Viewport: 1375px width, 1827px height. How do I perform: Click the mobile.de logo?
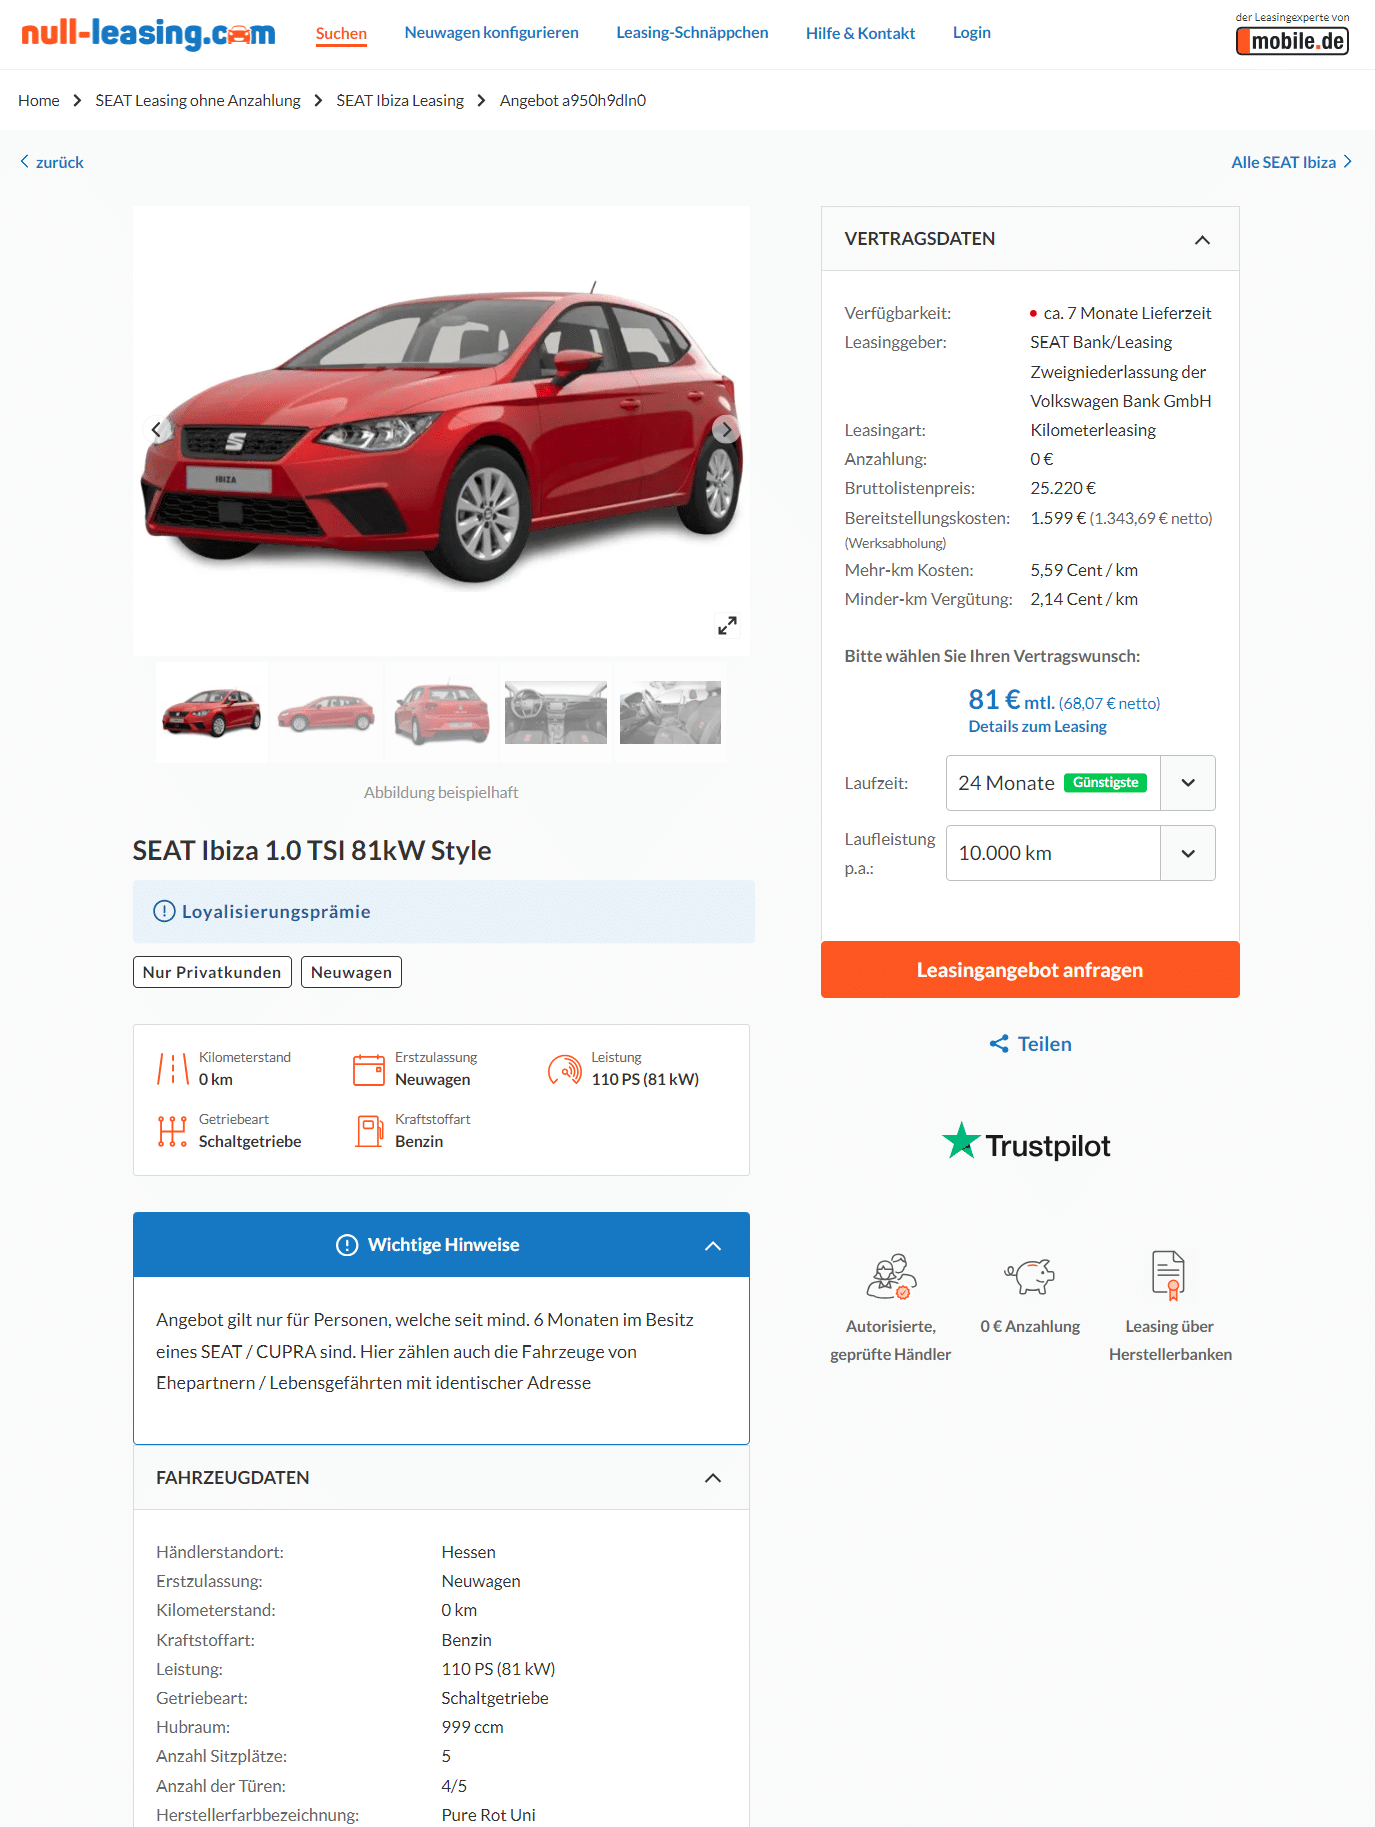(1292, 40)
